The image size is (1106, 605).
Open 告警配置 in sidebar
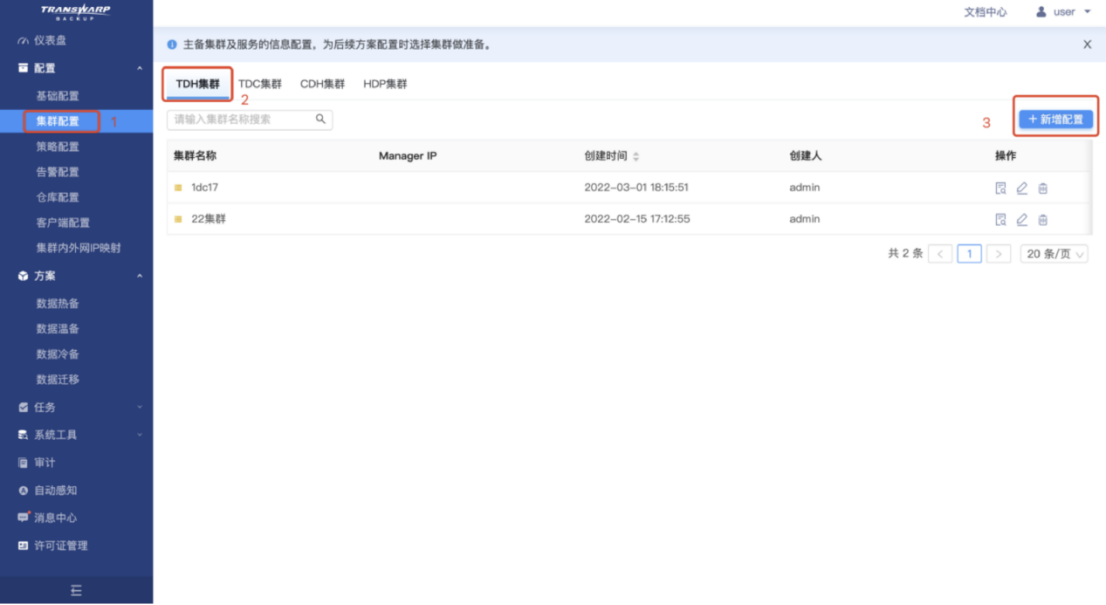[58, 172]
